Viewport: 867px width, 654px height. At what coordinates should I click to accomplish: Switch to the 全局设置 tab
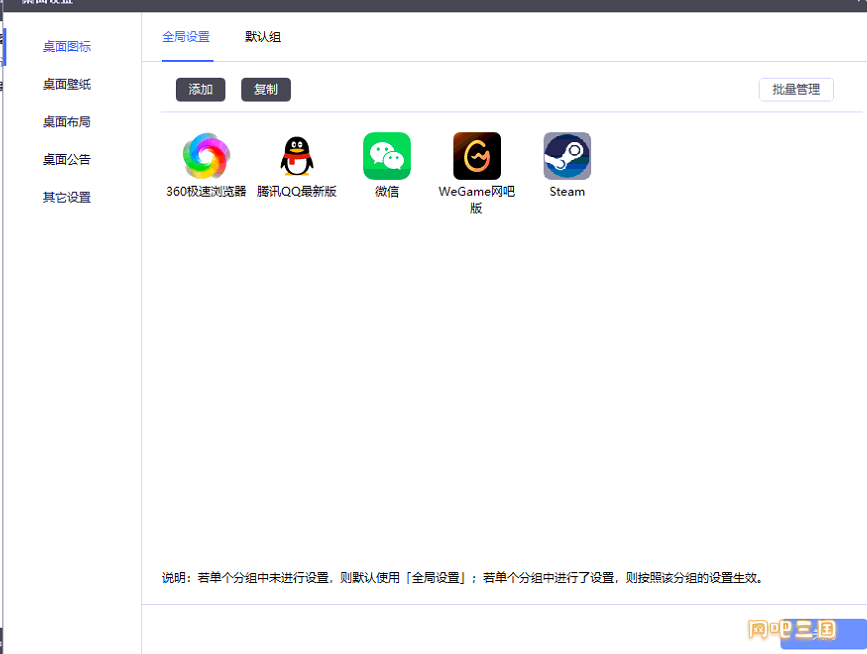coord(186,37)
